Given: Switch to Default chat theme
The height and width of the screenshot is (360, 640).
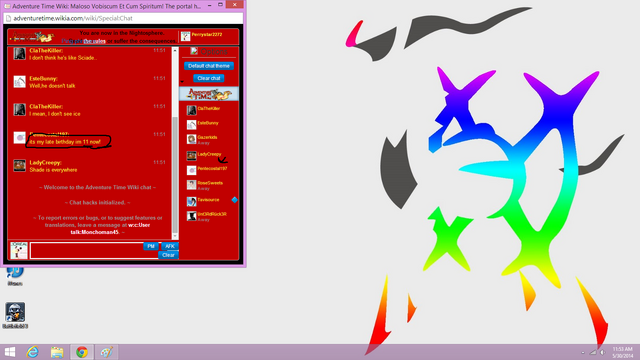Looking at the screenshot, I should pyautogui.click(x=209, y=66).
